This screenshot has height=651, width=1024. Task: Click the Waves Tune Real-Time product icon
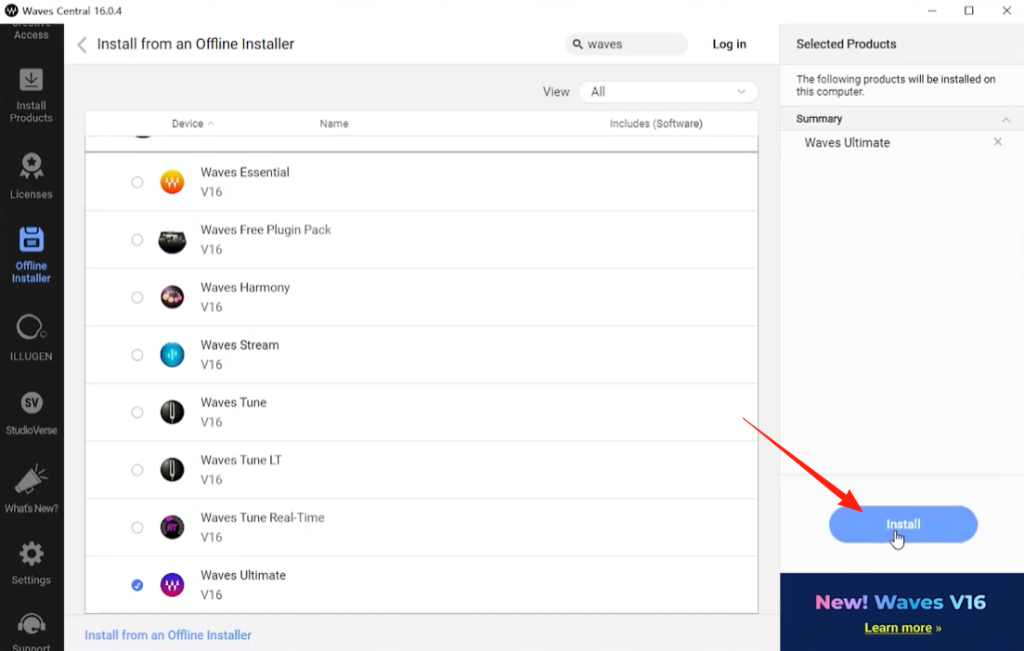click(172, 527)
